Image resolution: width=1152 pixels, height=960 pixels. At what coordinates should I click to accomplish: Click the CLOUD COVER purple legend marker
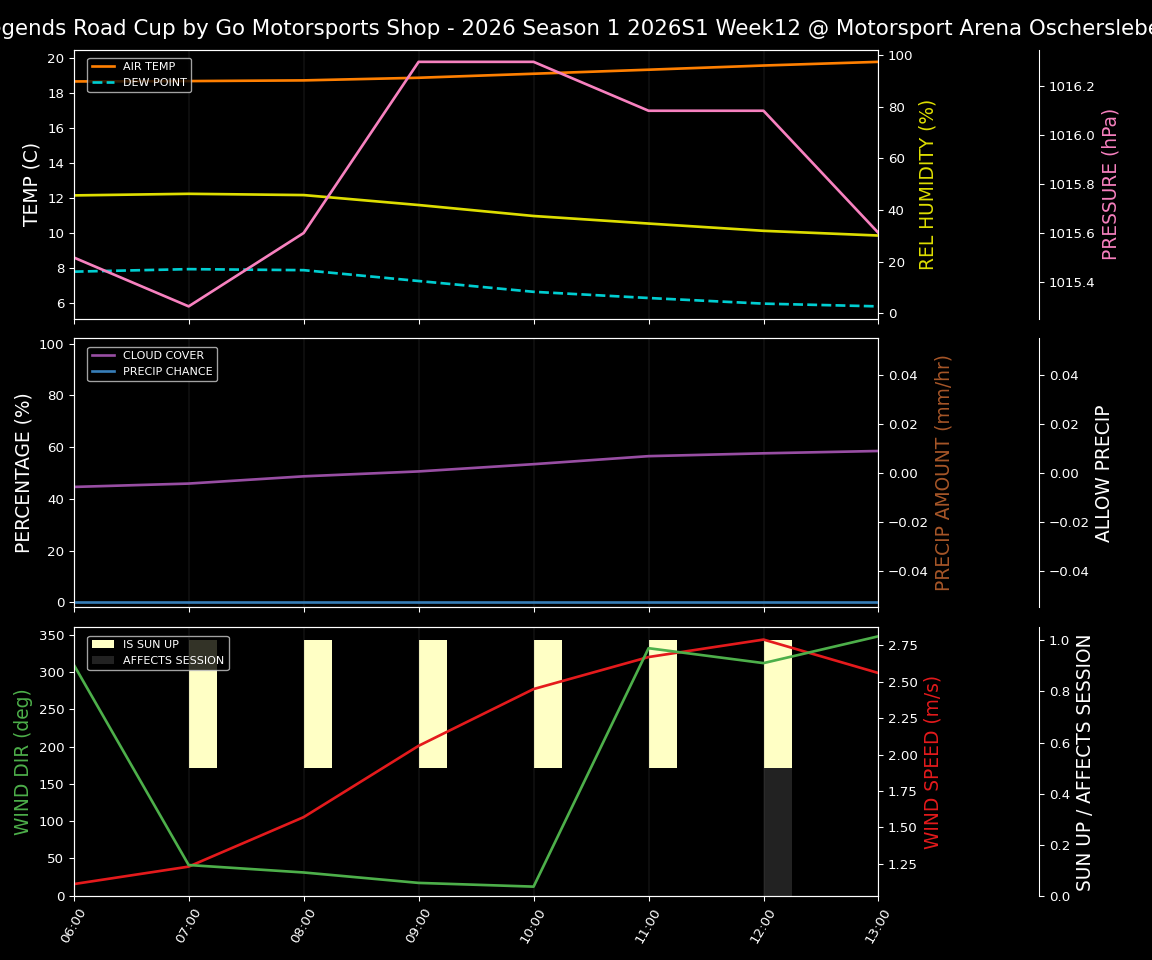click(105, 355)
